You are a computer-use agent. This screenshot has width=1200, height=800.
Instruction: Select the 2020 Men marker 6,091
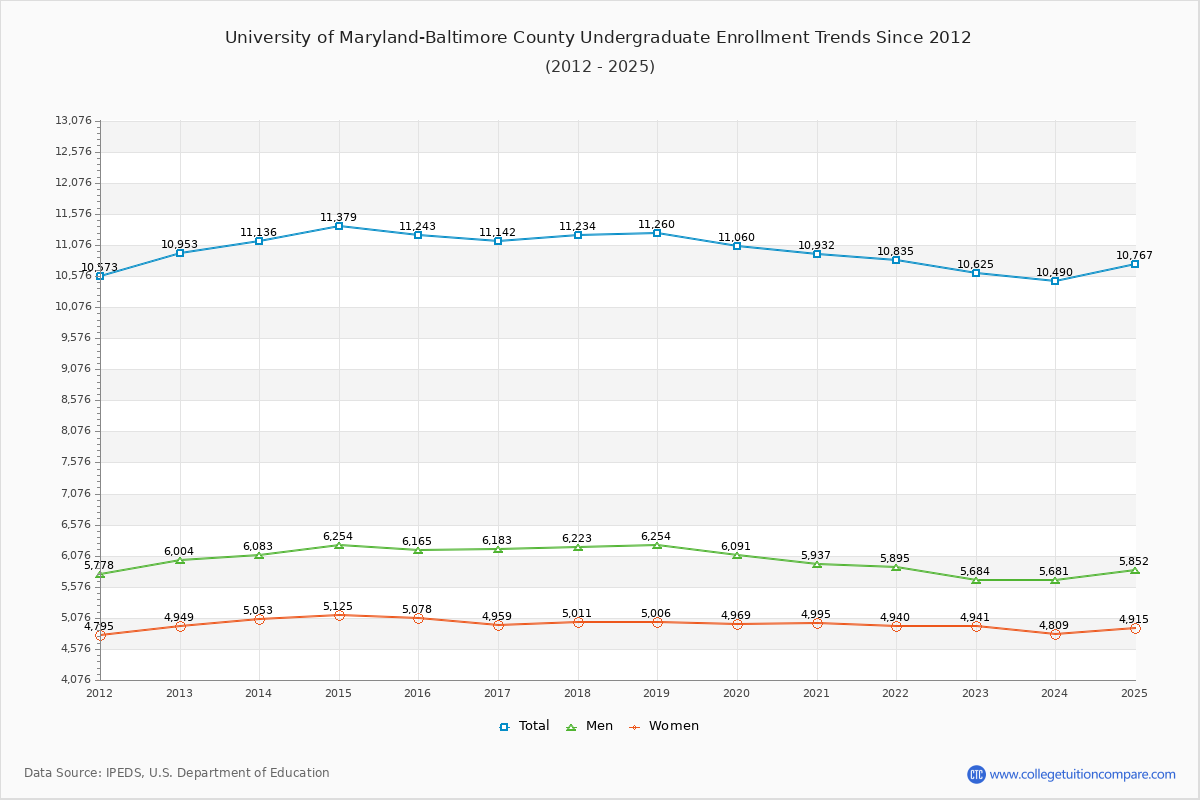[x=737, y=555]
